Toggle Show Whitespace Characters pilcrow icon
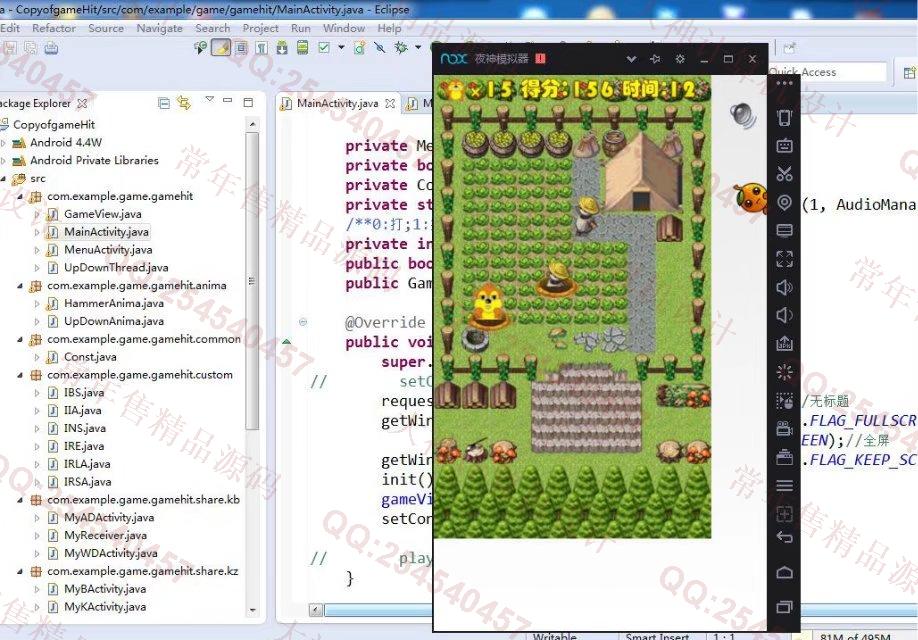The width and height of the screenshot is (918, 640). [262, 48]
